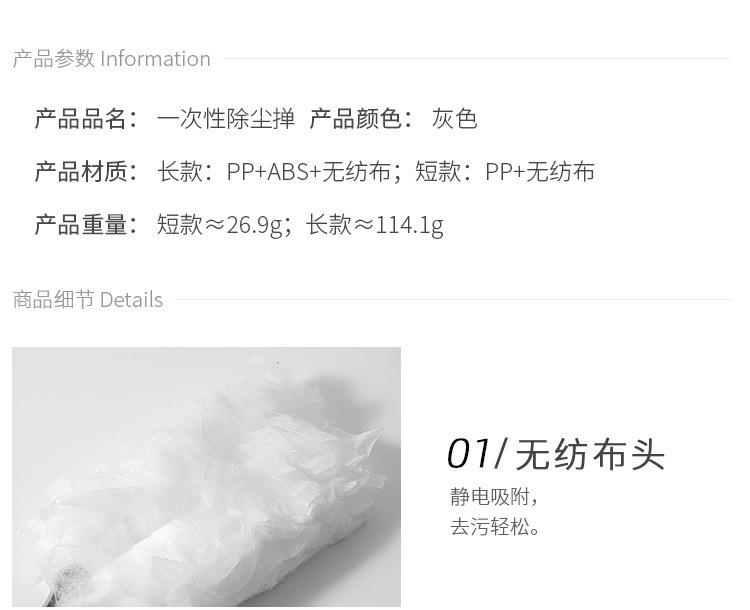Click the 产品参数 Information heading

click(x=111, y=59)
